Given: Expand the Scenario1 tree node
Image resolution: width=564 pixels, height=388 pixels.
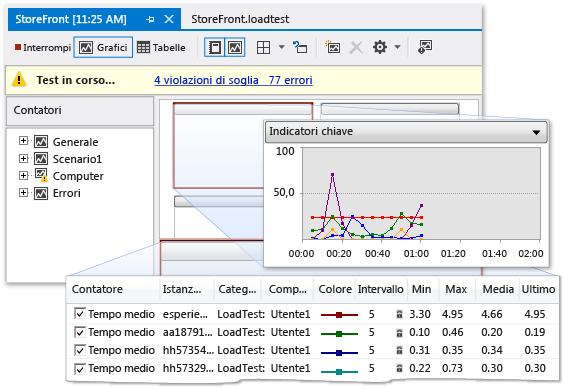Looking at the screenshot, I should (x=23, y=158).
